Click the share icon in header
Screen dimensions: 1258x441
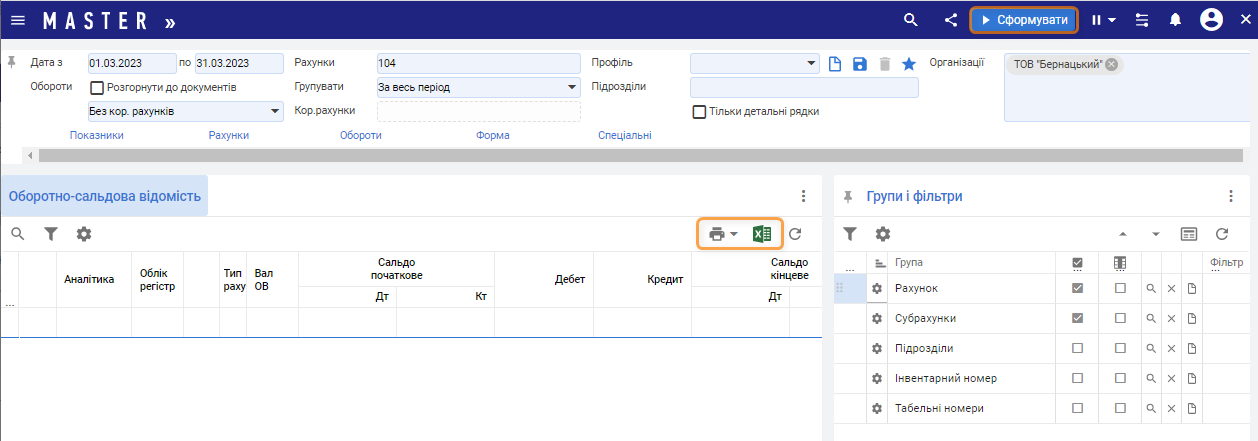coord(951,20)
